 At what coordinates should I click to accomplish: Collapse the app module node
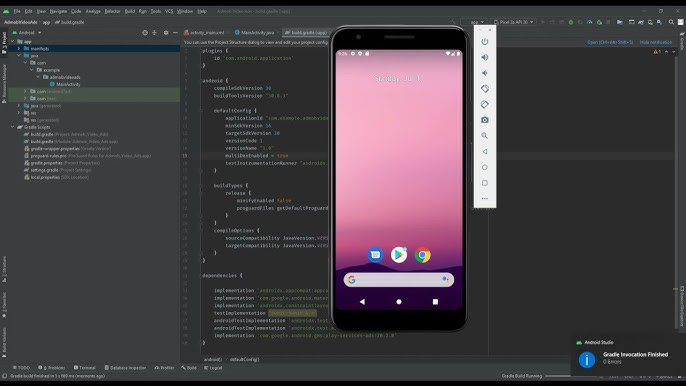coord(12,42)
